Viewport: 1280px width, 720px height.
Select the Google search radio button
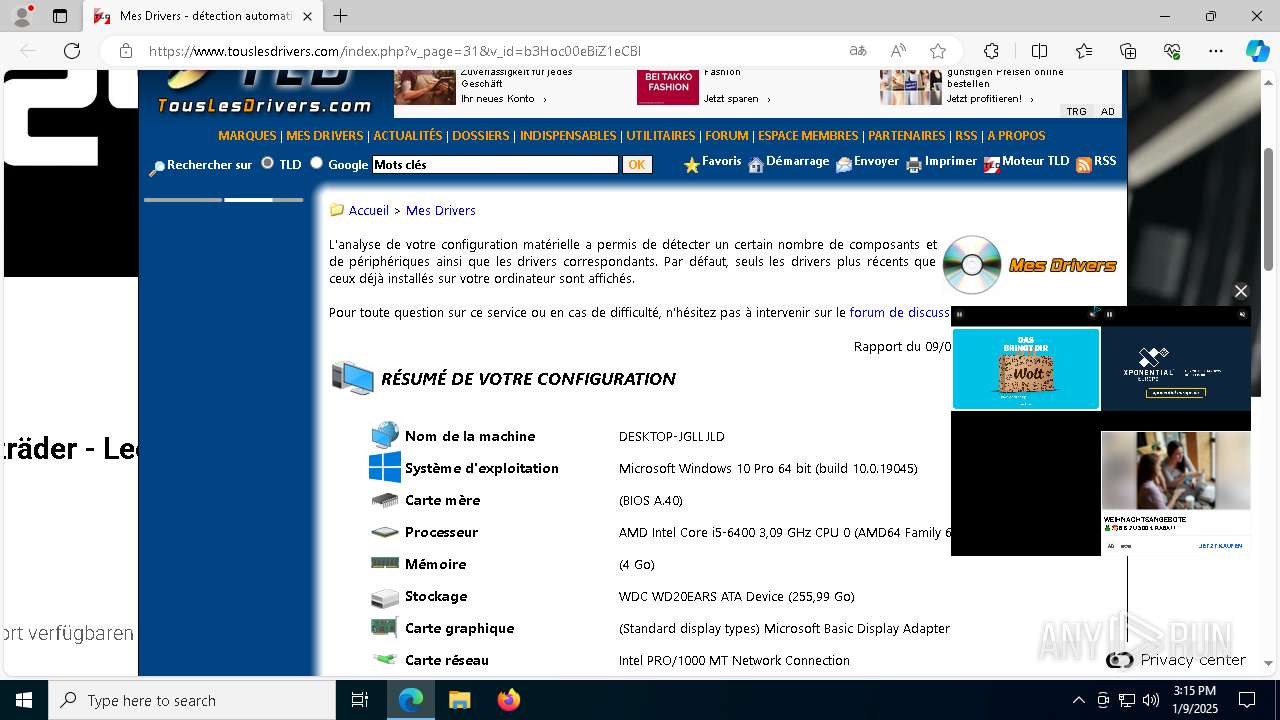point(316,163)
